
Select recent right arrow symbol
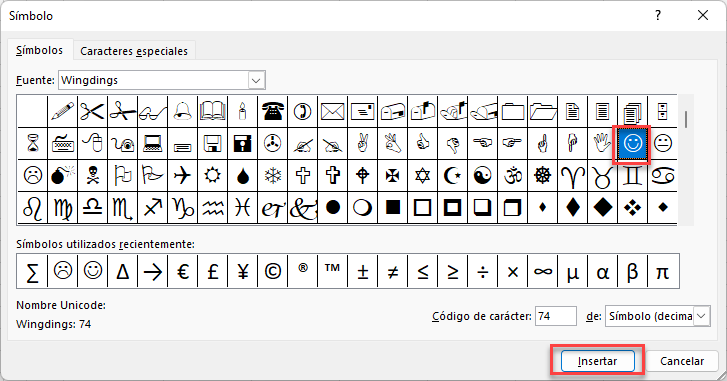[x=153, y=271]
